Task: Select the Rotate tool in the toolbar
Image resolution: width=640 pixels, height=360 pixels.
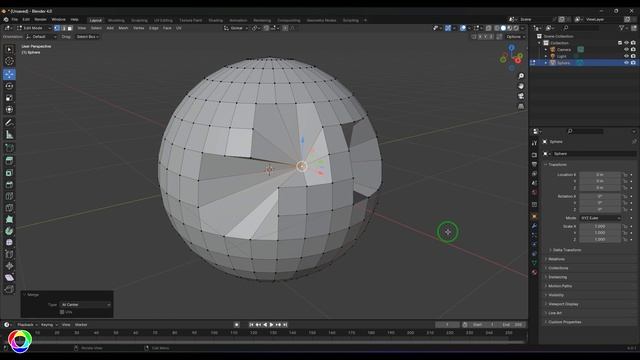Action: click(9, 86)
